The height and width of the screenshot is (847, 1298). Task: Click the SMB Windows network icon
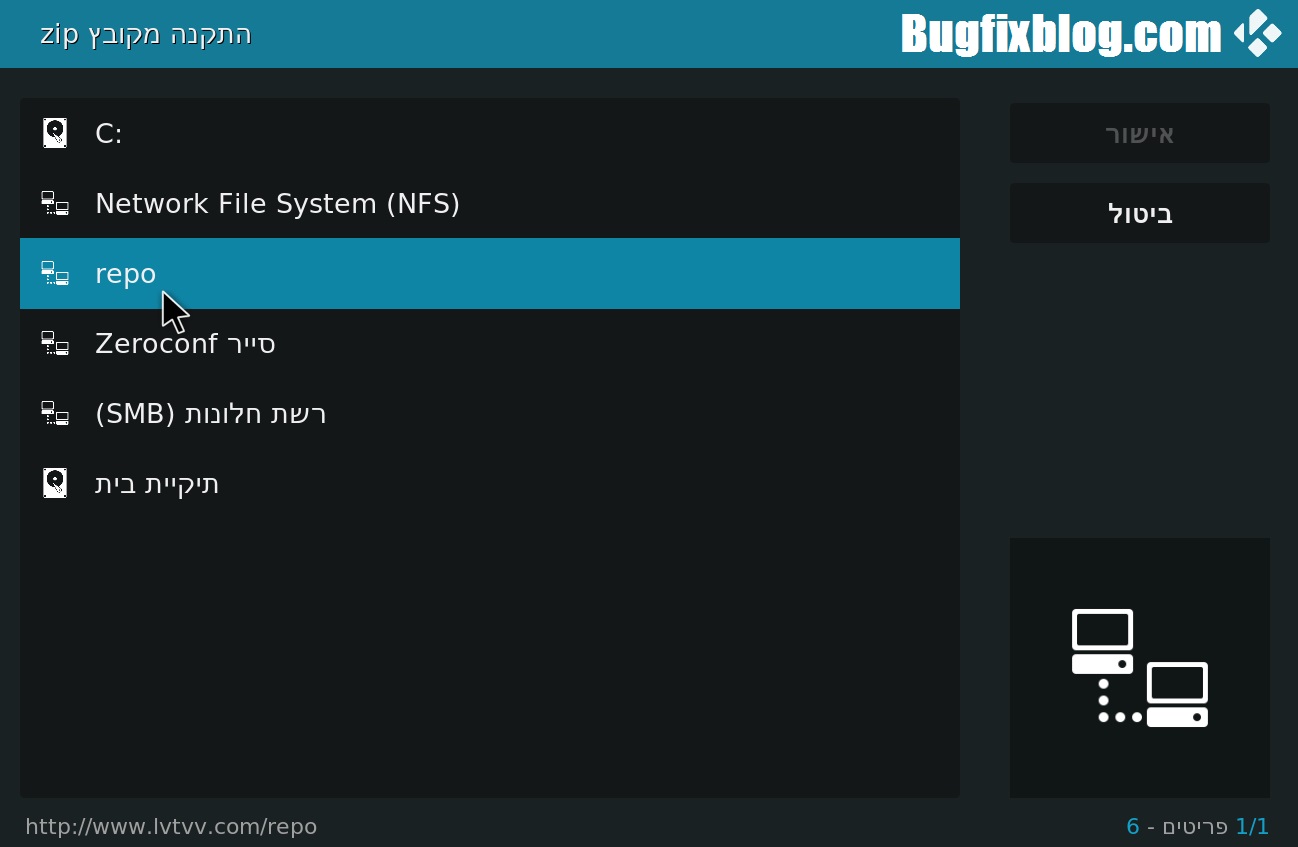(55, 413)
